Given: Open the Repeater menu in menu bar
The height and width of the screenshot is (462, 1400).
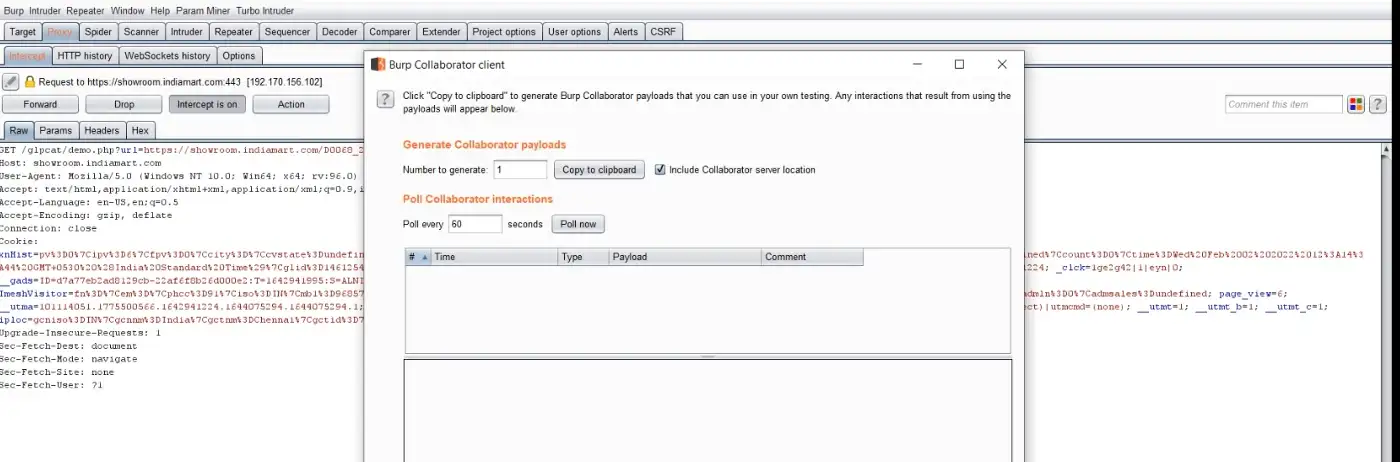Looking at the screenshot, I should point(86,10).
